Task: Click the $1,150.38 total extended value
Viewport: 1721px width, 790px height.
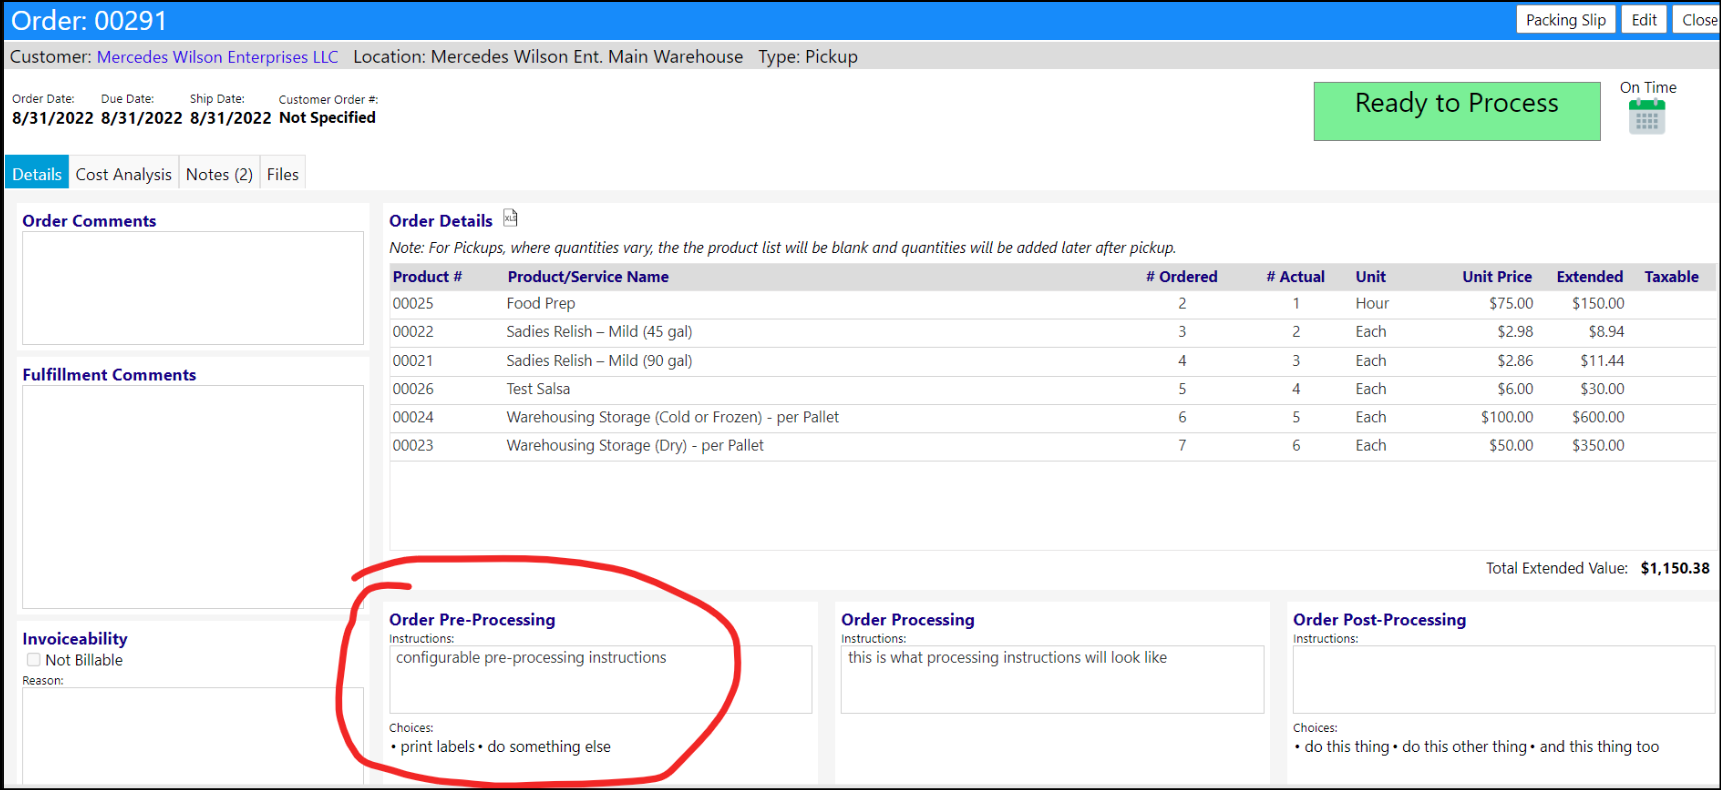Action: pos(1675,568)
